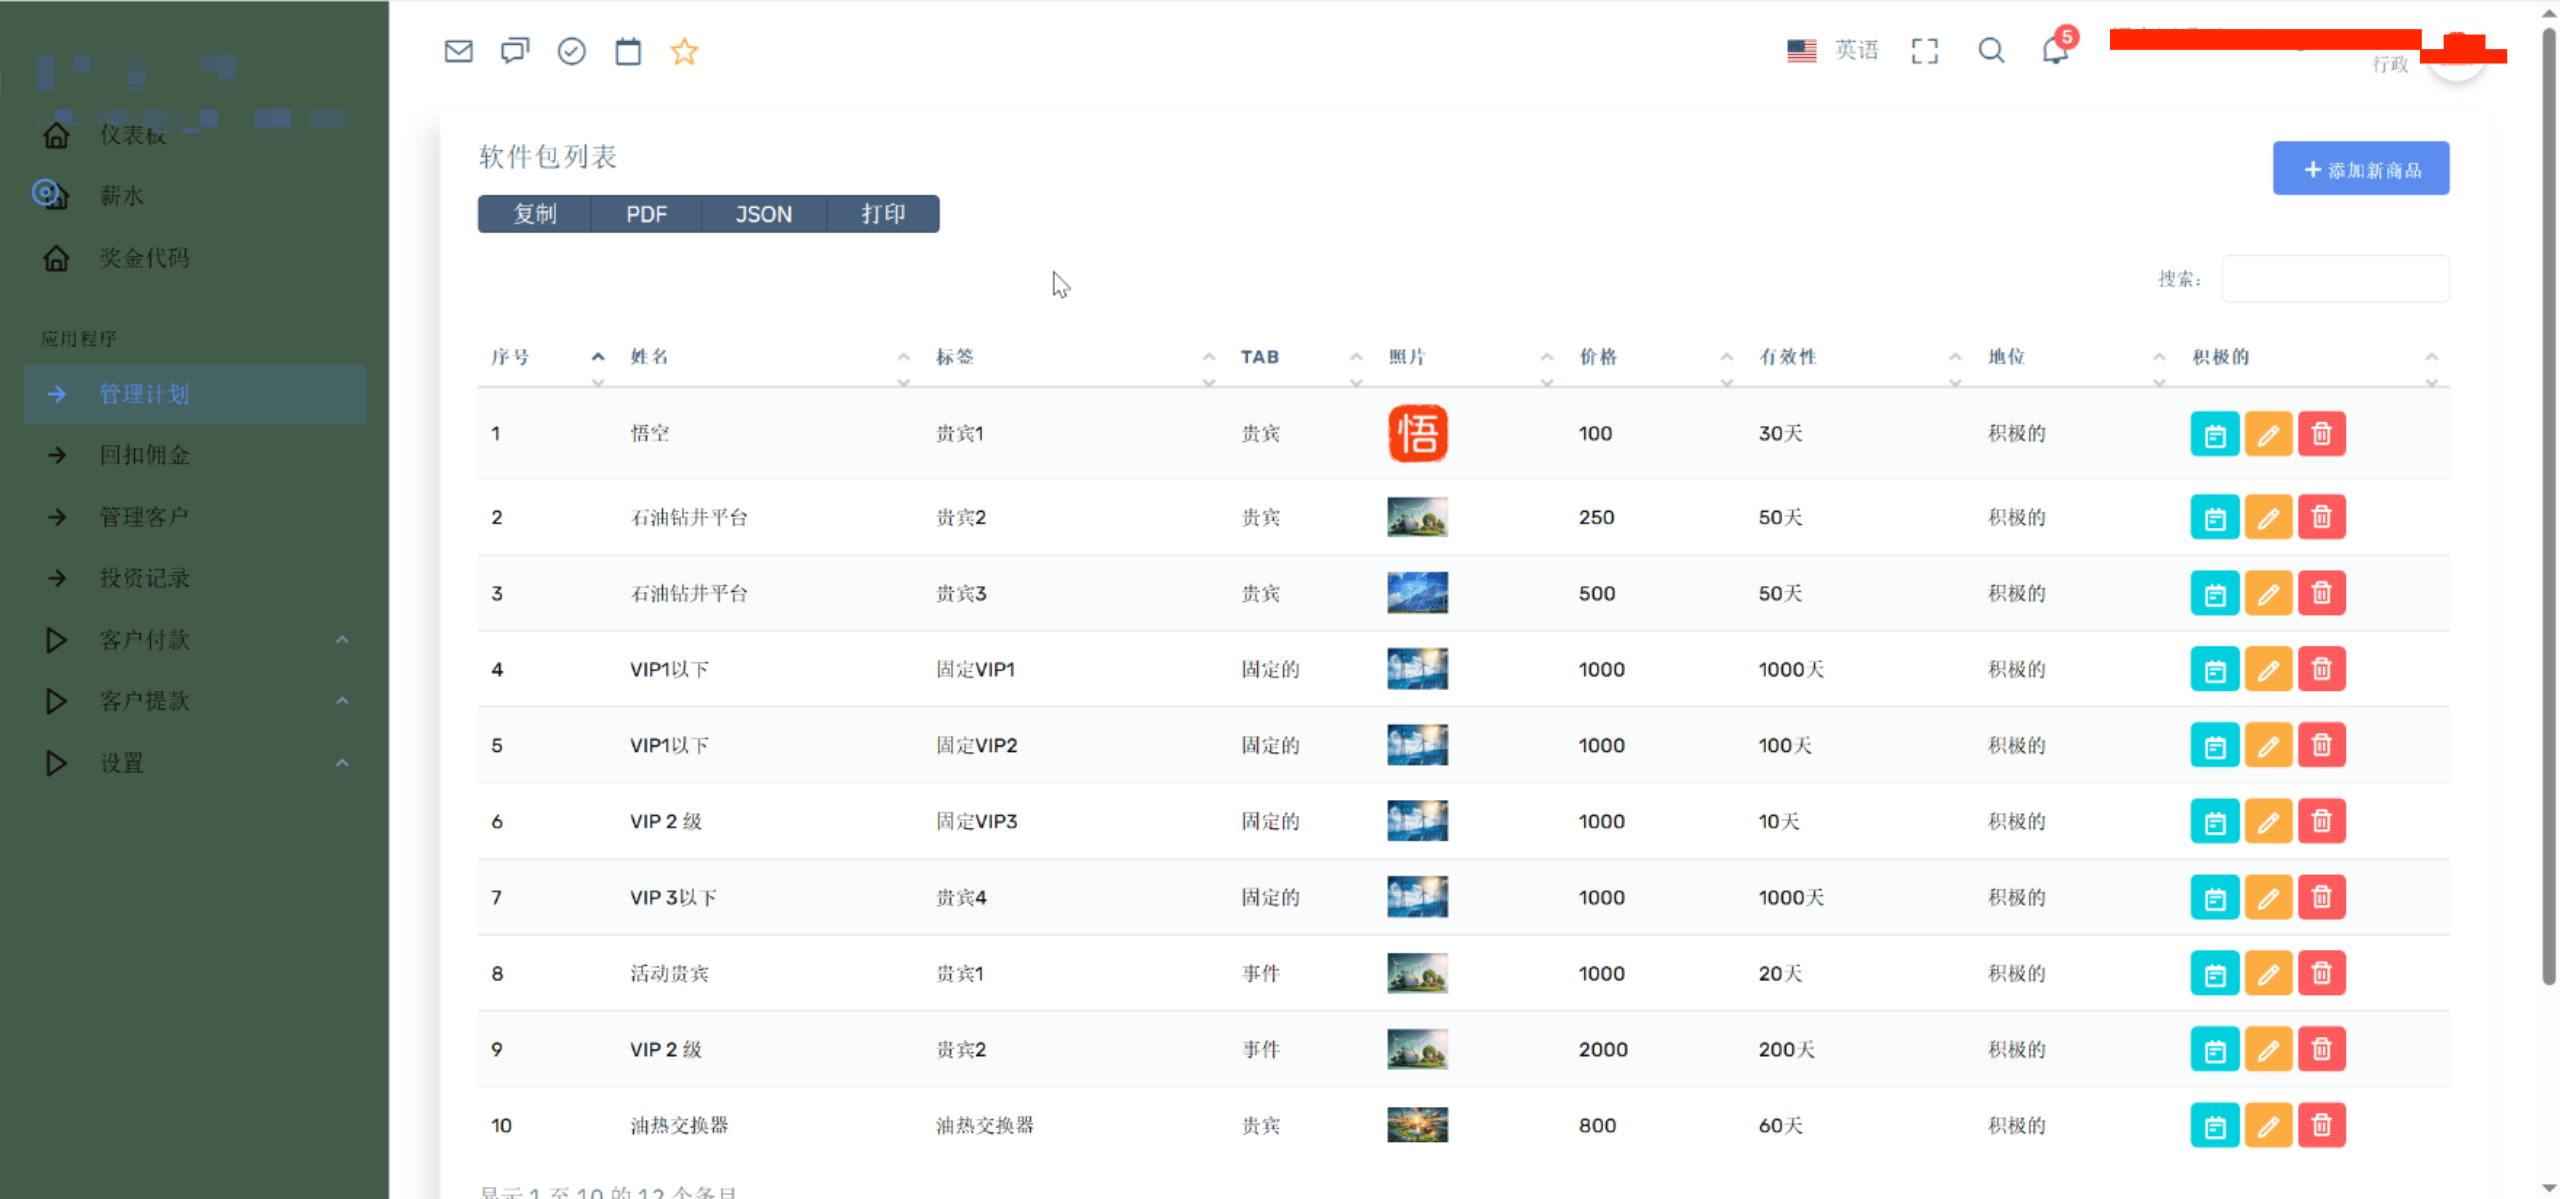This screenshot has height=1199, width=2560.
Task: Click the checkmark tasks icon
Action: [x=571, y=51]
